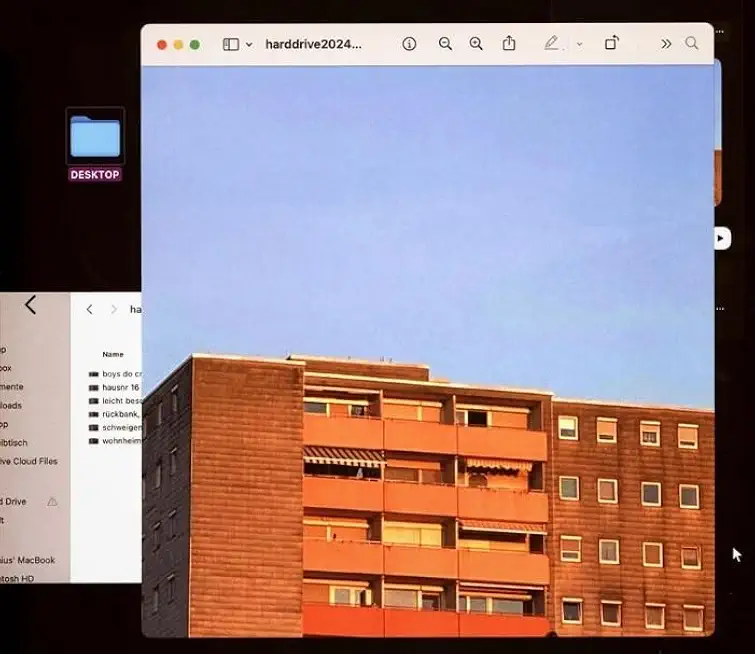
Task: Show more toolbar items via double chevron
Action: (x=666, y=44)
